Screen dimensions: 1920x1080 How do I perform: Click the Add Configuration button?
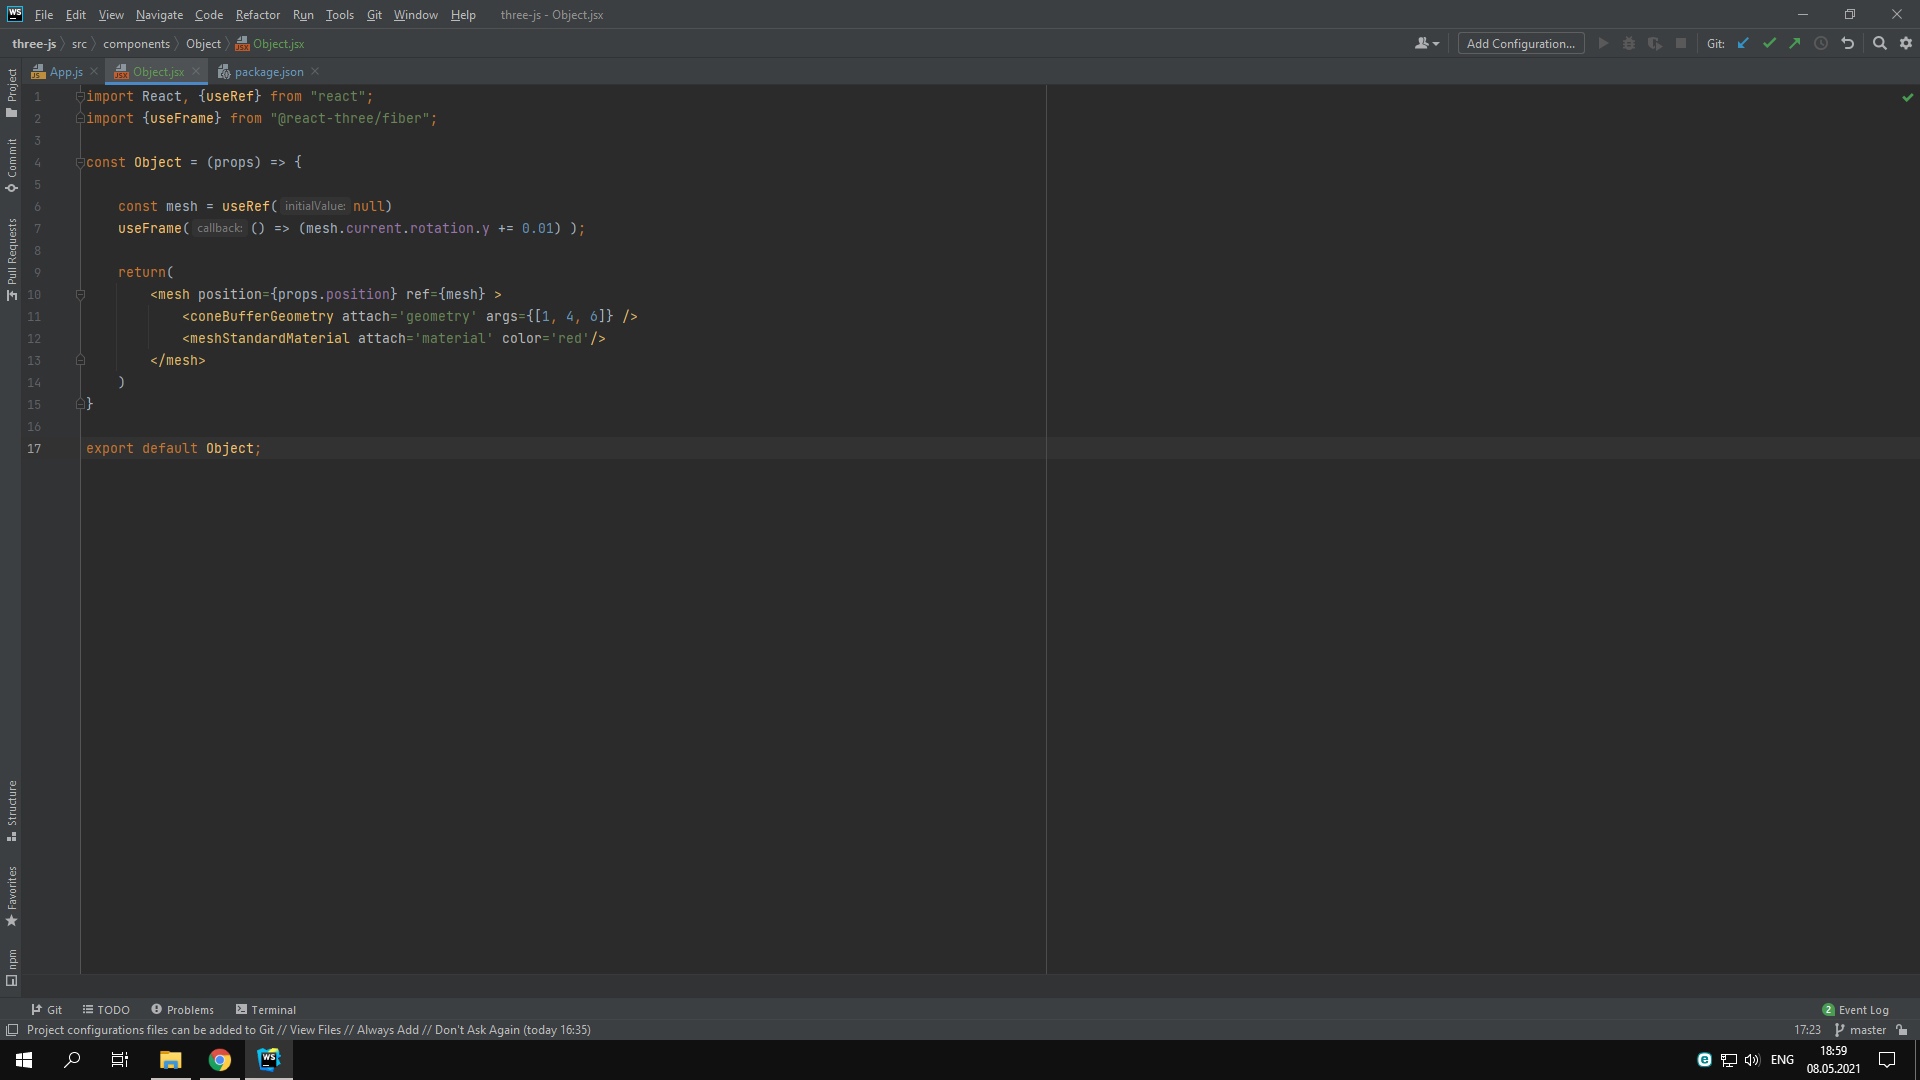1520,43
